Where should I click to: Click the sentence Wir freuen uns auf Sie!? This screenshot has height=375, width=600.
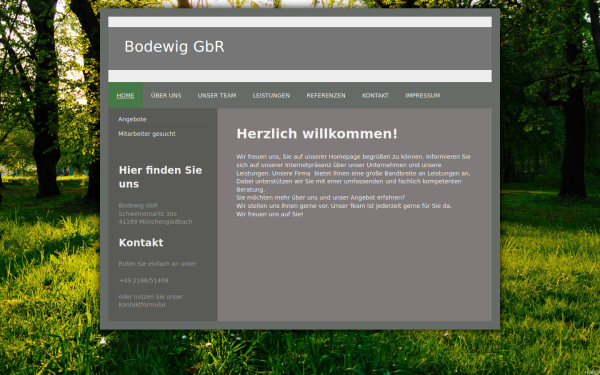[x=270, y=214]
